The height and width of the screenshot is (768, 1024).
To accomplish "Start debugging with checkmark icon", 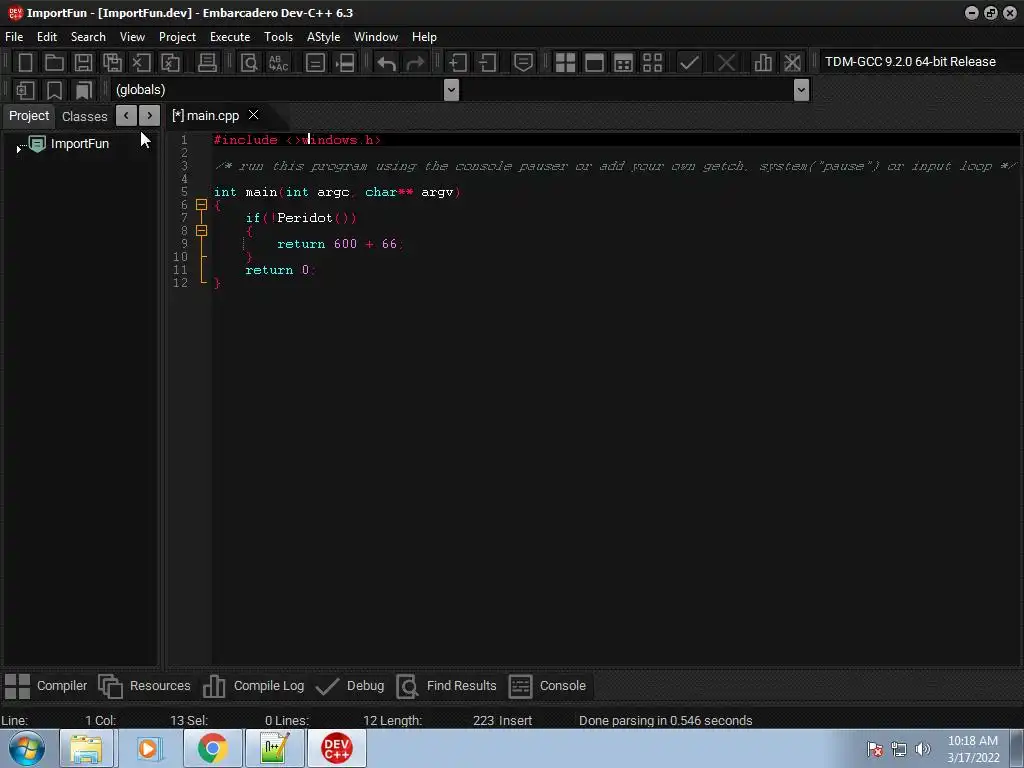I will point(689,63).
